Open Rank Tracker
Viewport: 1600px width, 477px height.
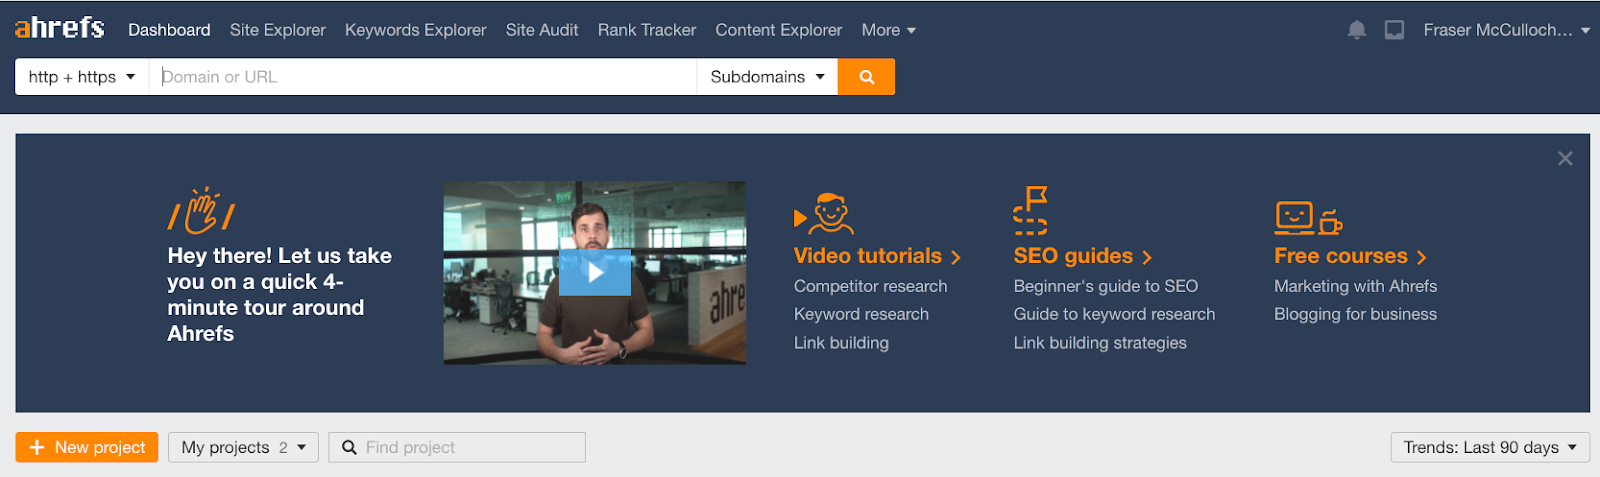[647, 30]
